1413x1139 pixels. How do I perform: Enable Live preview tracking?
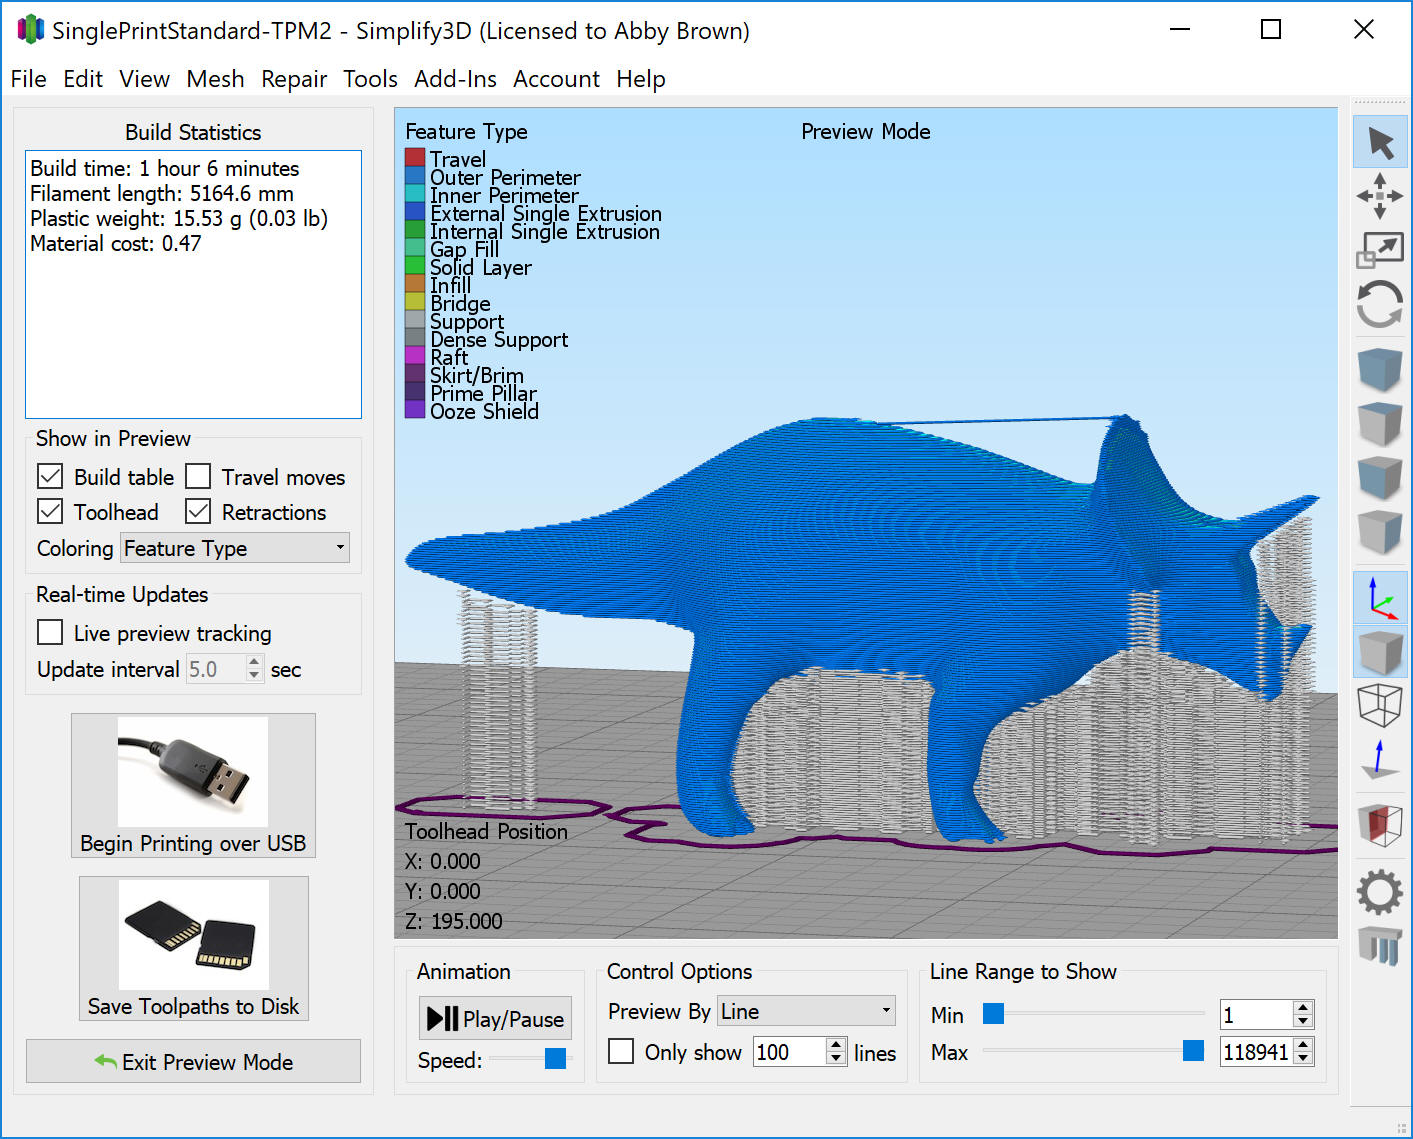pos(50,632)
